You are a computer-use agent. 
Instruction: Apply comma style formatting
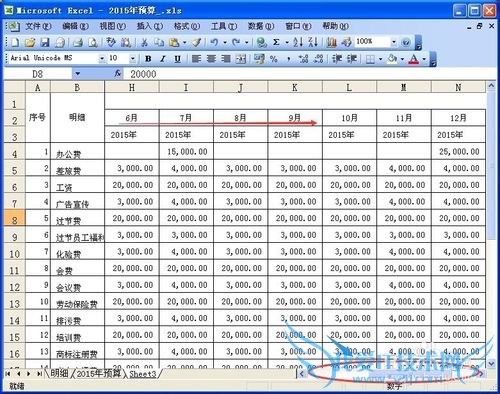289,59
